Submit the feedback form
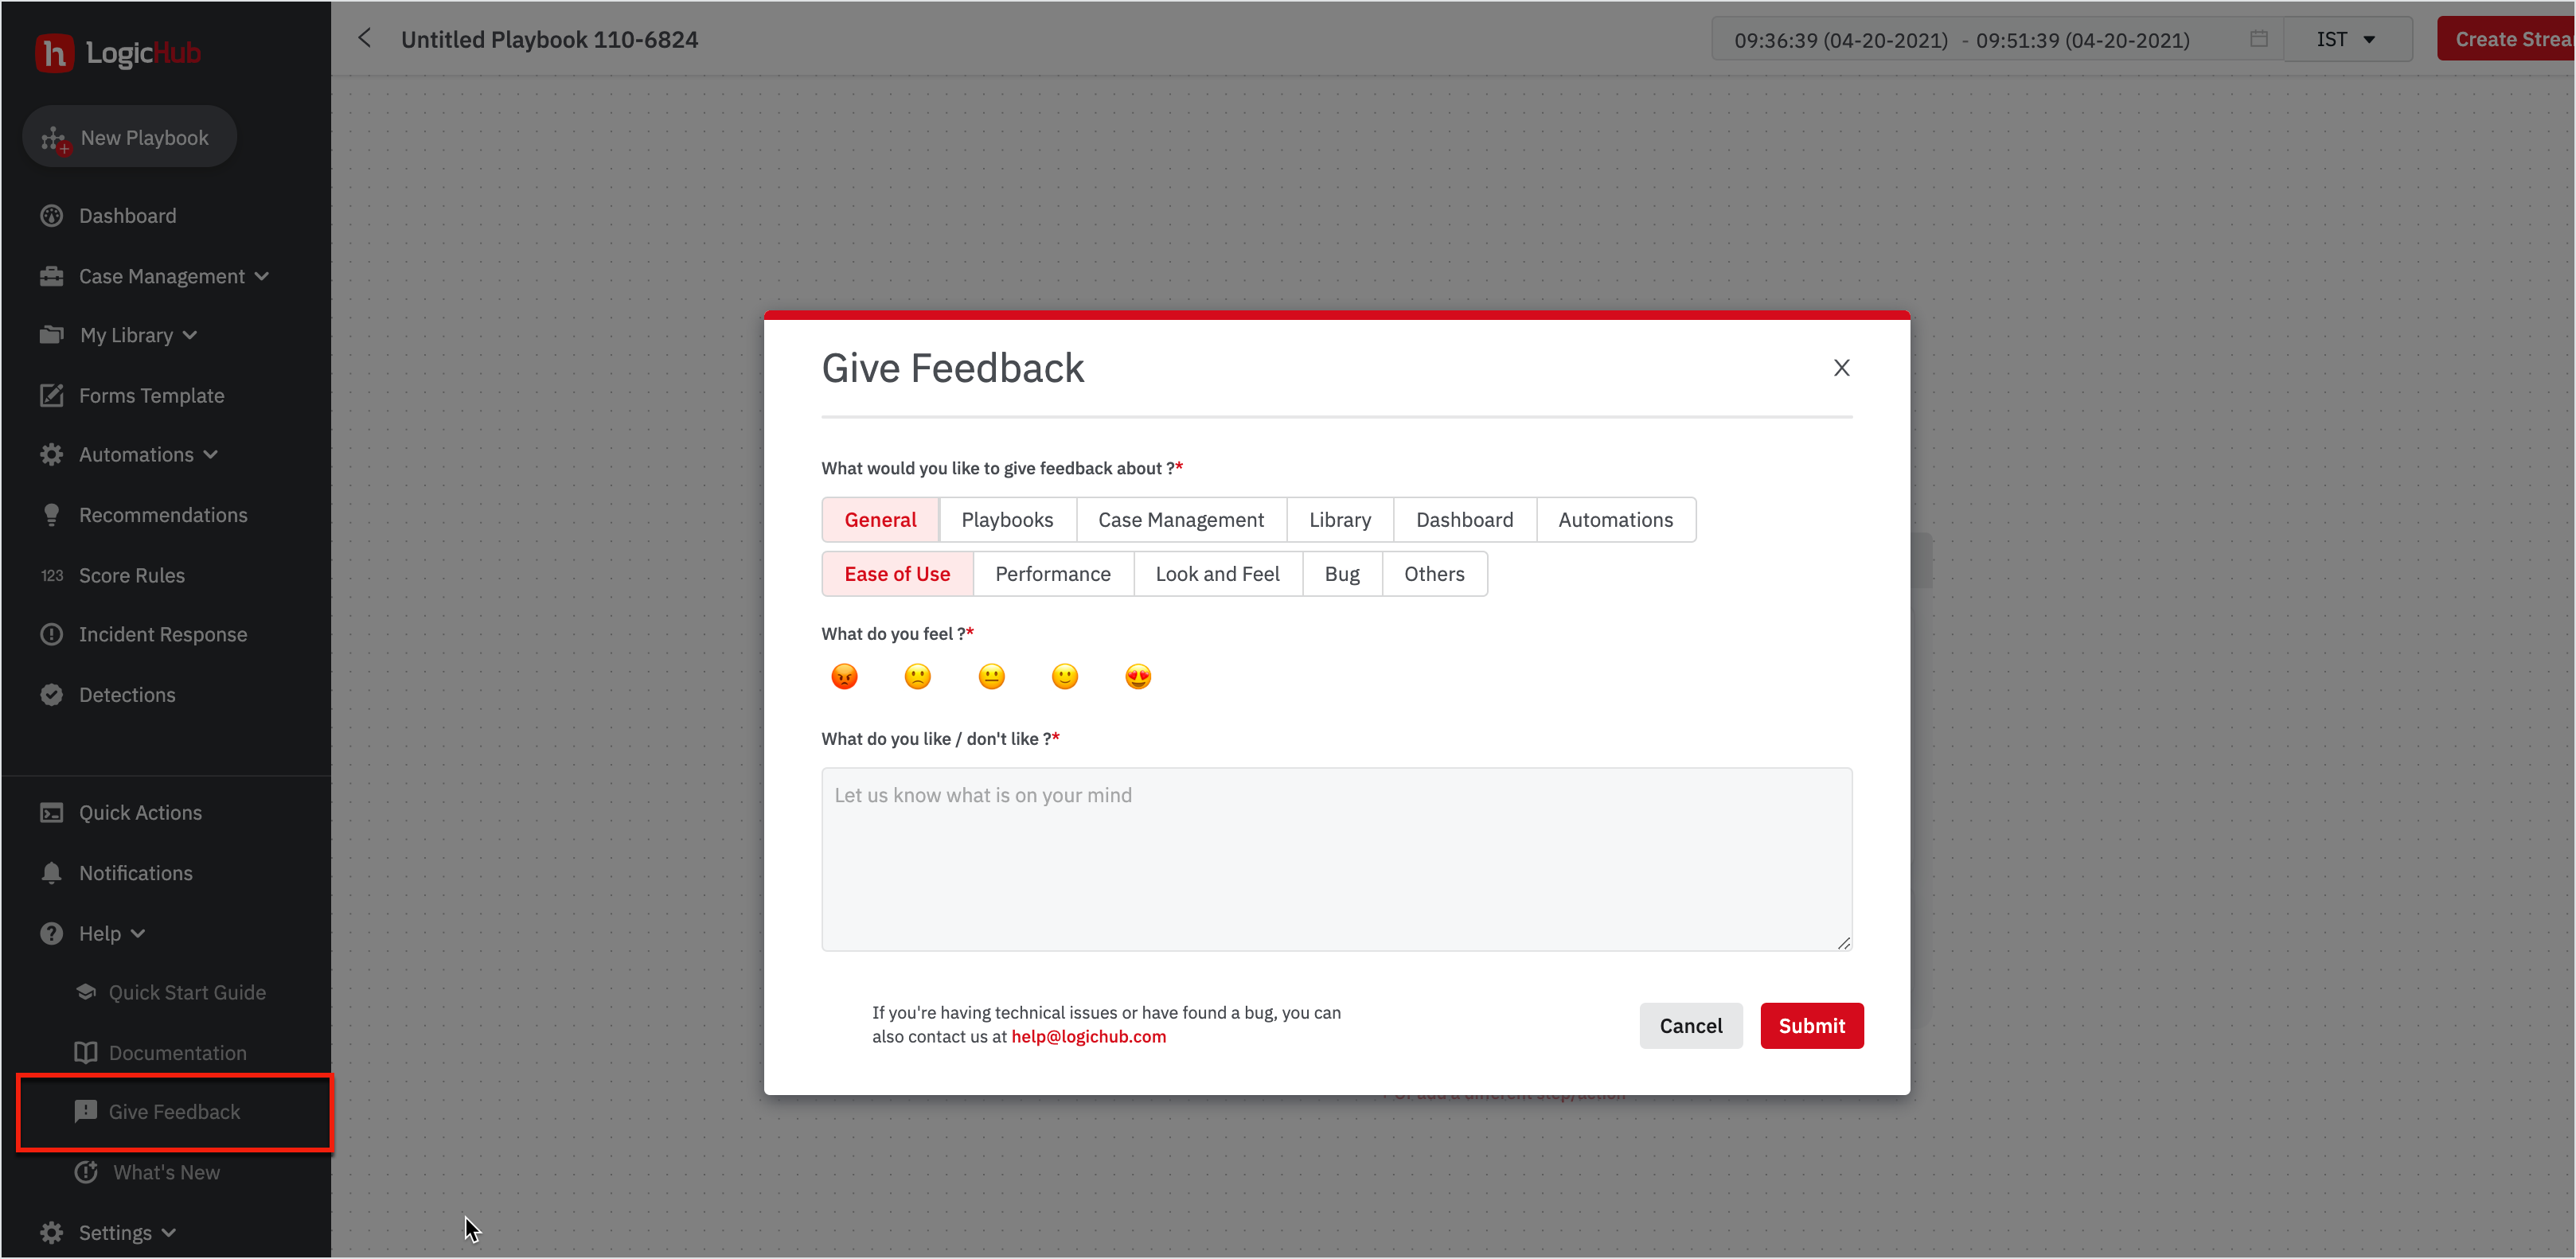Image resolution: width=2576 pixels, height=1259 pixels. point(1811,1026)
